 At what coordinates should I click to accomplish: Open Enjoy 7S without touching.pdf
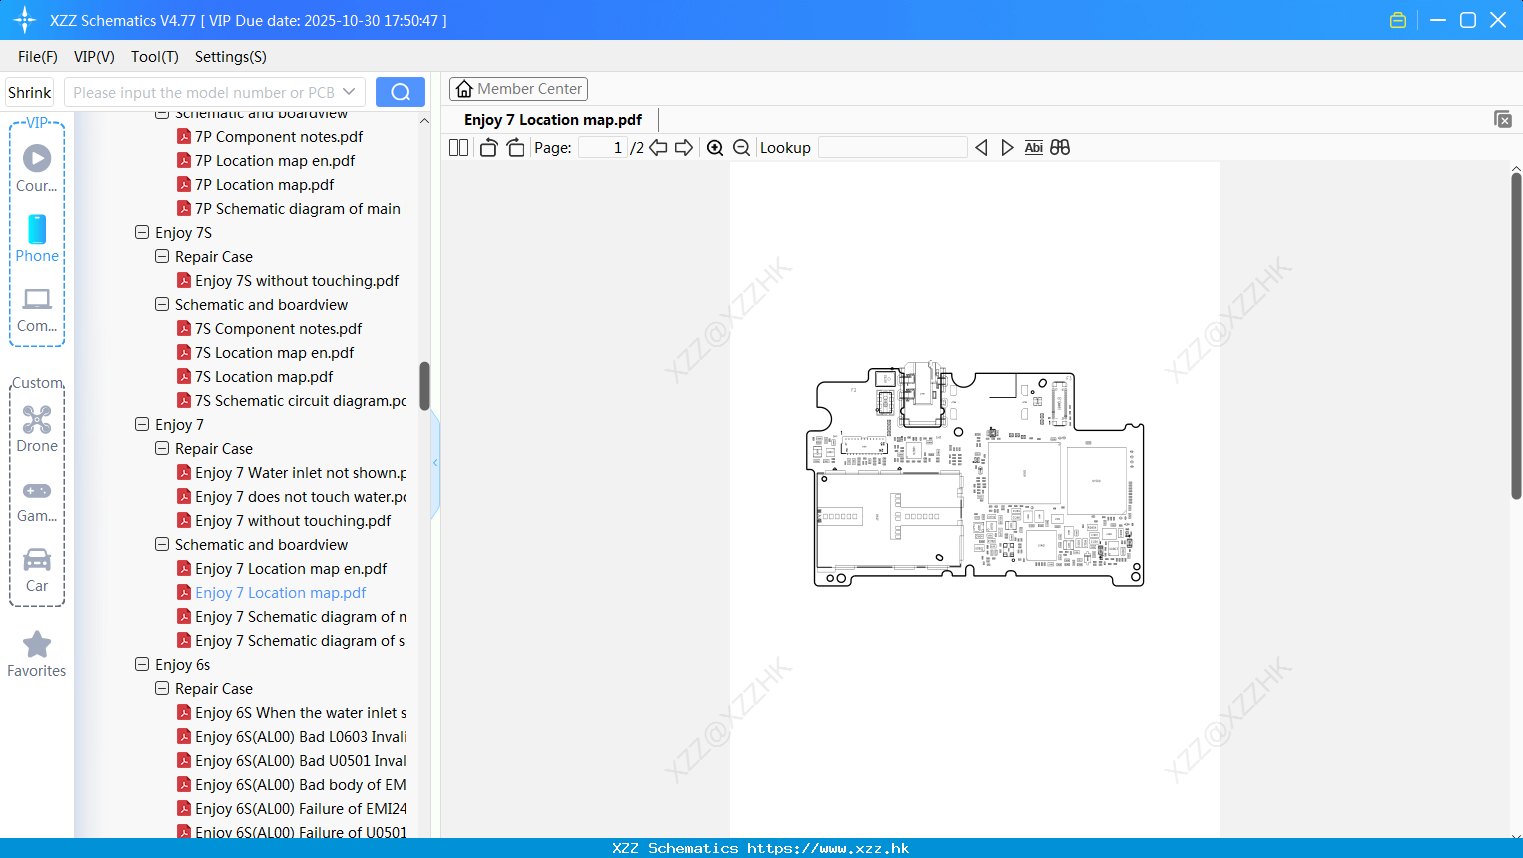[297, 280]
